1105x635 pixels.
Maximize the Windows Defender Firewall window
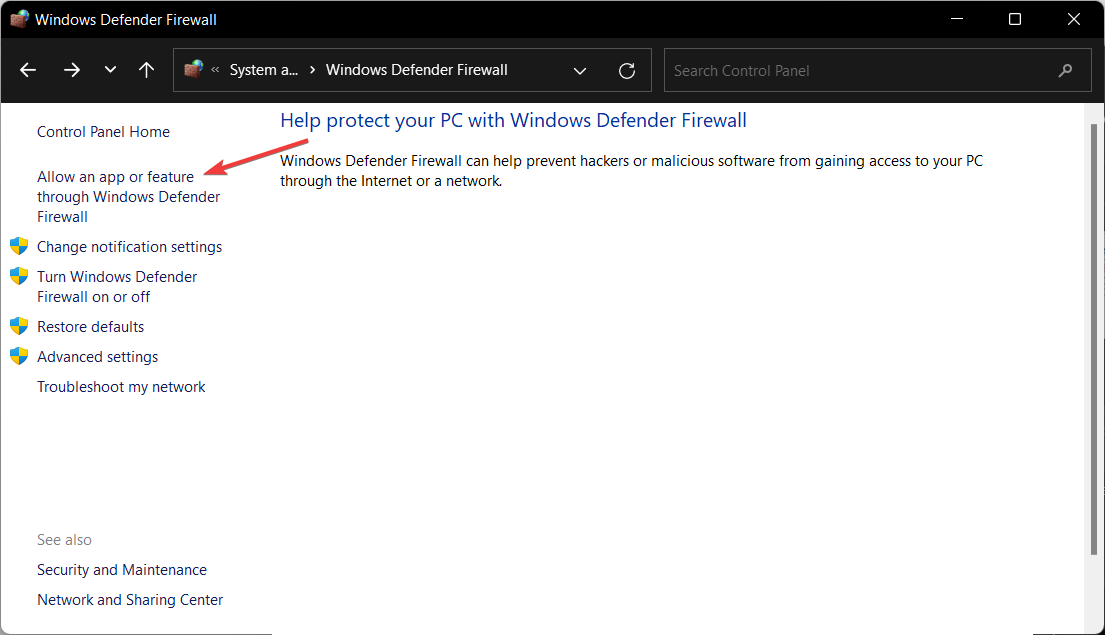tap(1015, 19)
